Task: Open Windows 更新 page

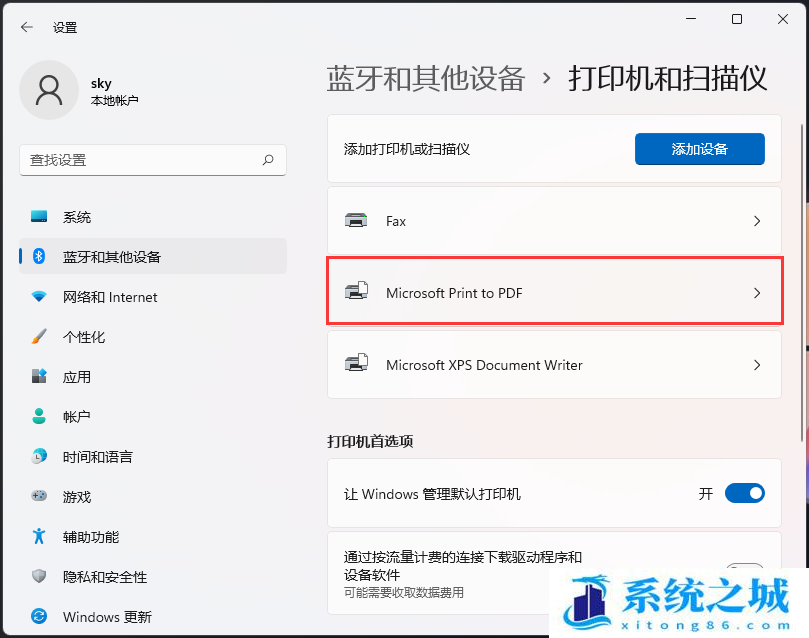Action: (x=153, y=616)
